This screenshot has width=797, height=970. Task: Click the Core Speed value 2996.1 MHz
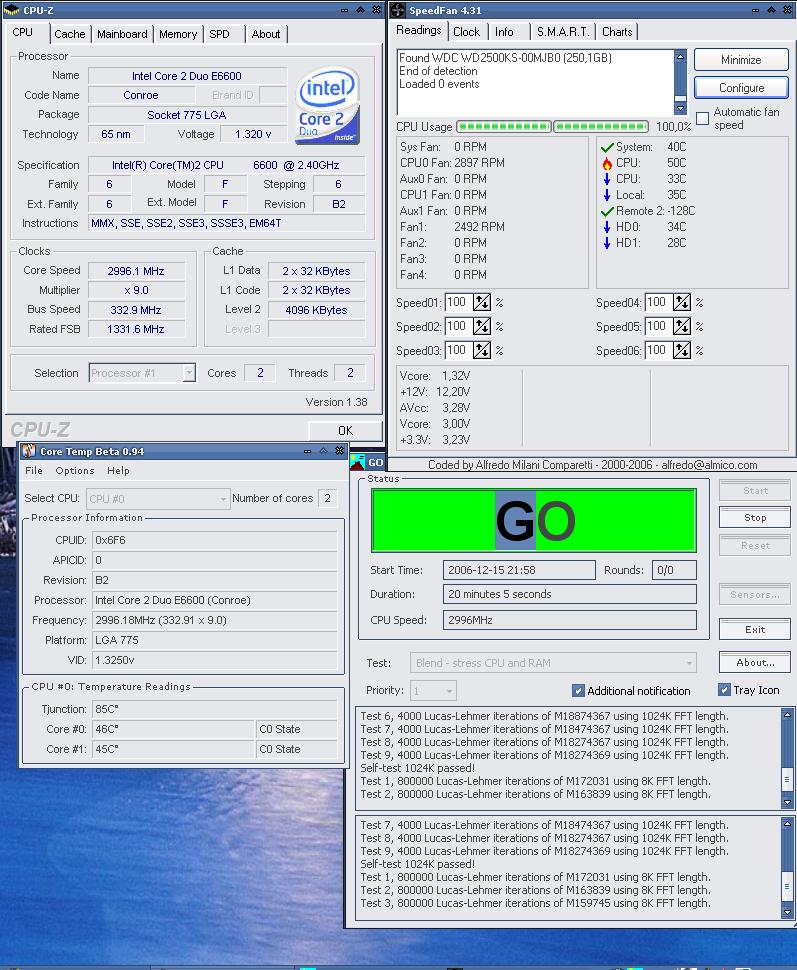coord(137,271)
